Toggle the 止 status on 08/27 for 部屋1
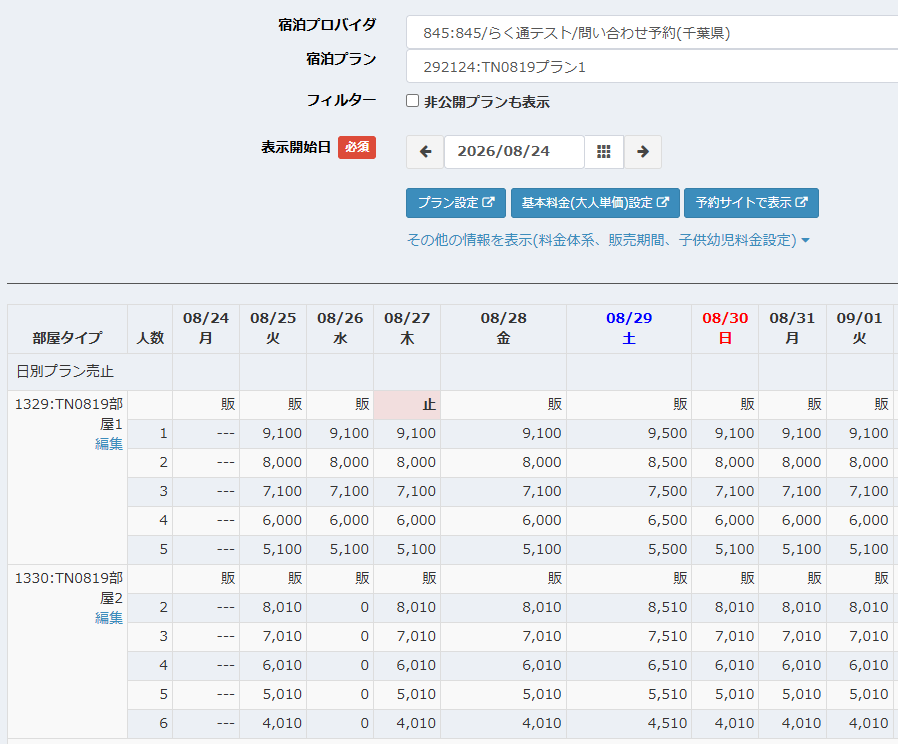The image size is (898, 744). pyautogui.click(x=407, y=405)
